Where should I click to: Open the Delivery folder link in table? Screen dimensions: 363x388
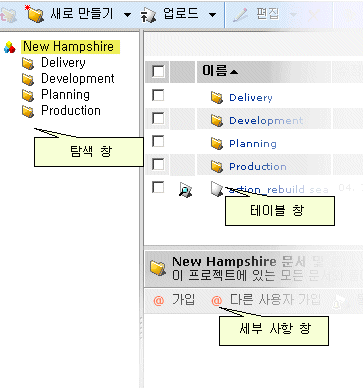251,98
